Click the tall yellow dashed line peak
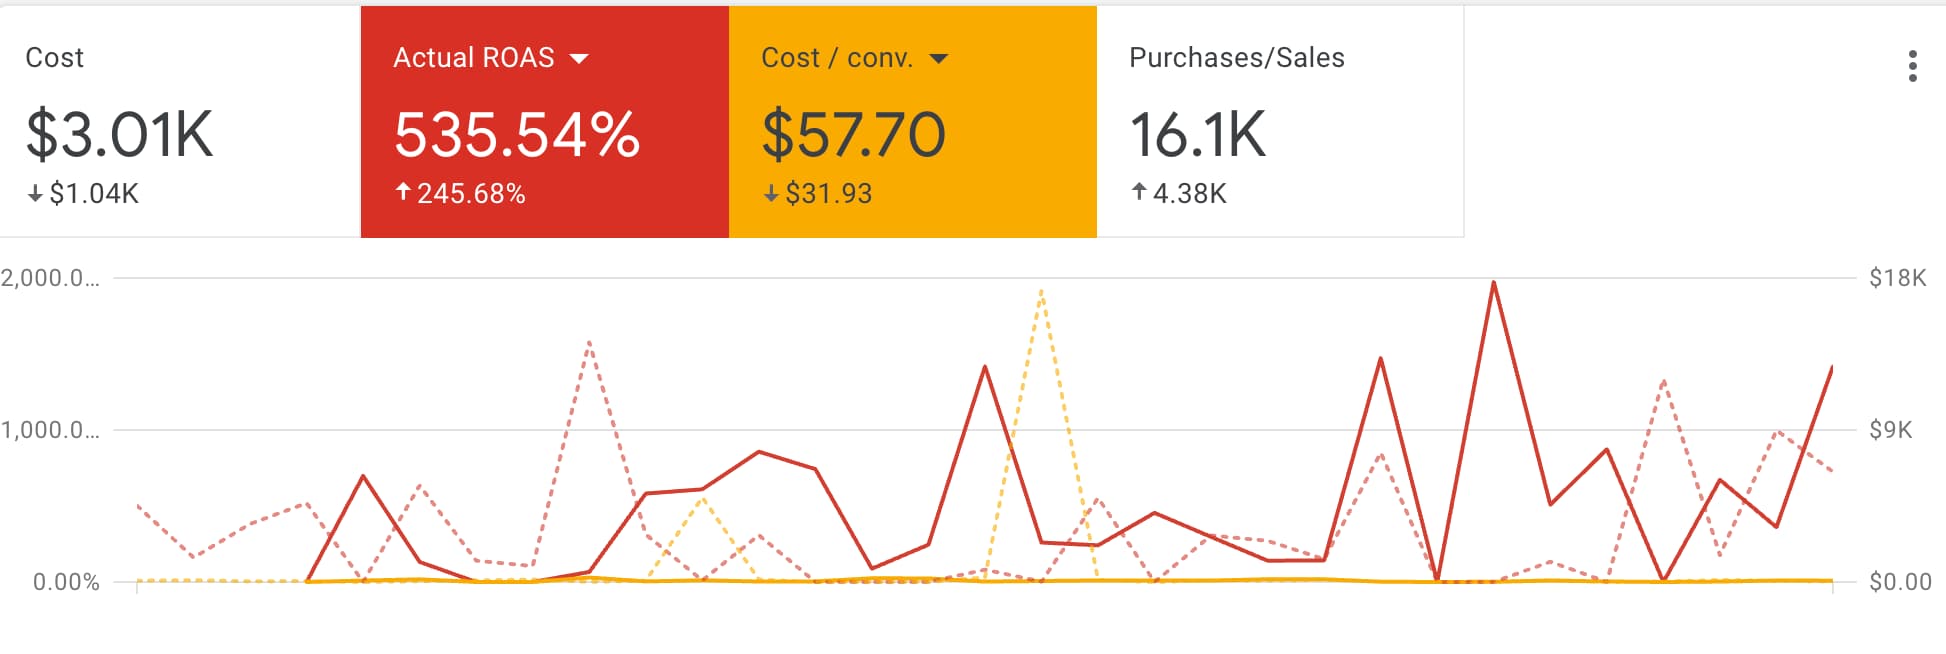The height and width of the screenshot is (654, 1946). [x=1041, y=293]
